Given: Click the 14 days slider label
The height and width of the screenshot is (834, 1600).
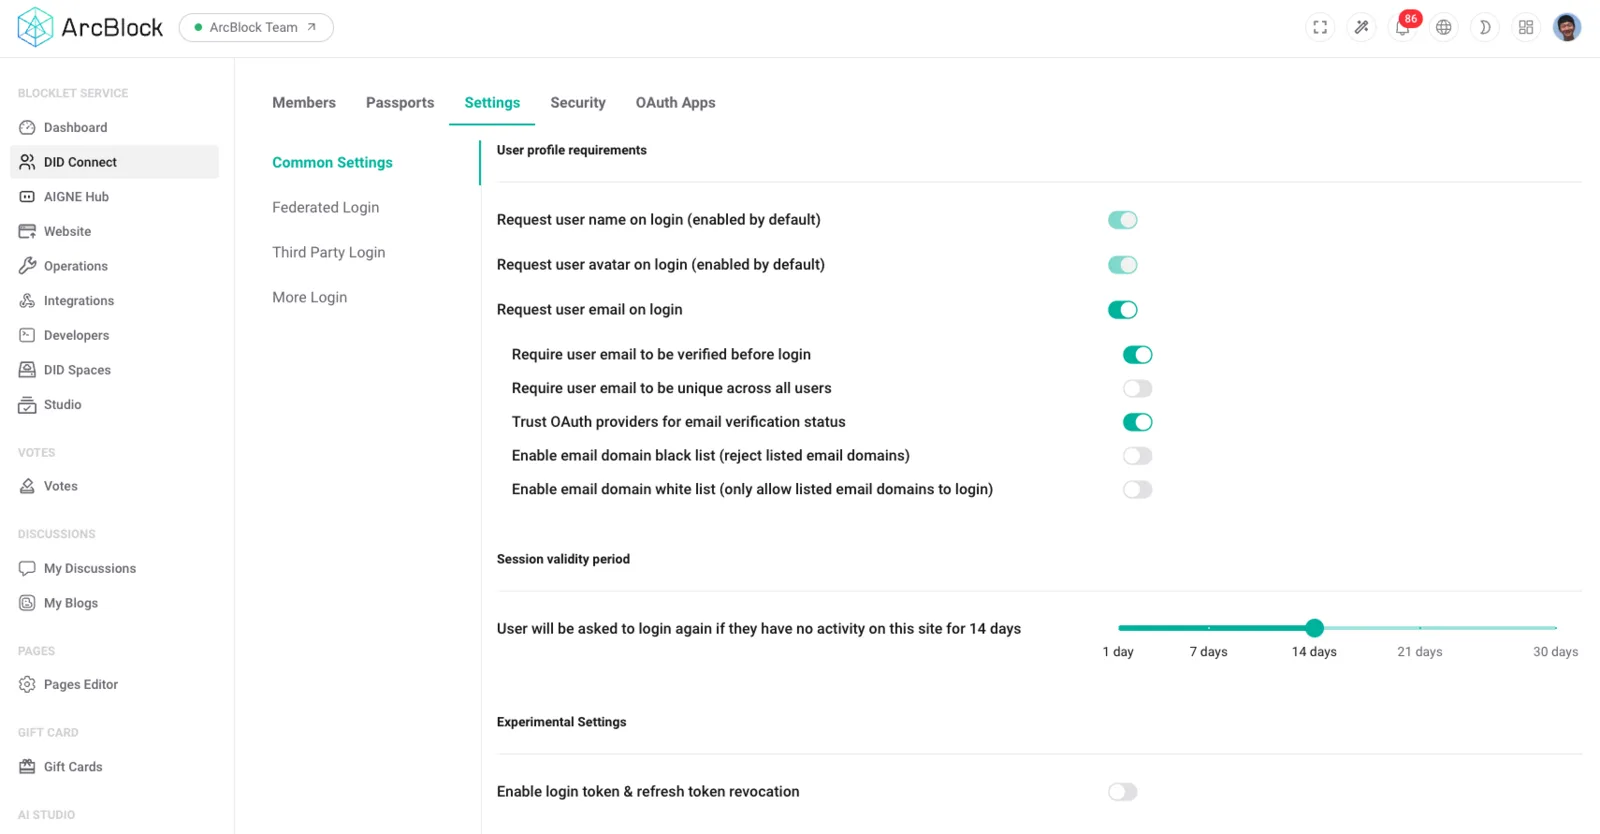Looking at the screenshot, I should pyautogui.click(x=1314, y=652).
